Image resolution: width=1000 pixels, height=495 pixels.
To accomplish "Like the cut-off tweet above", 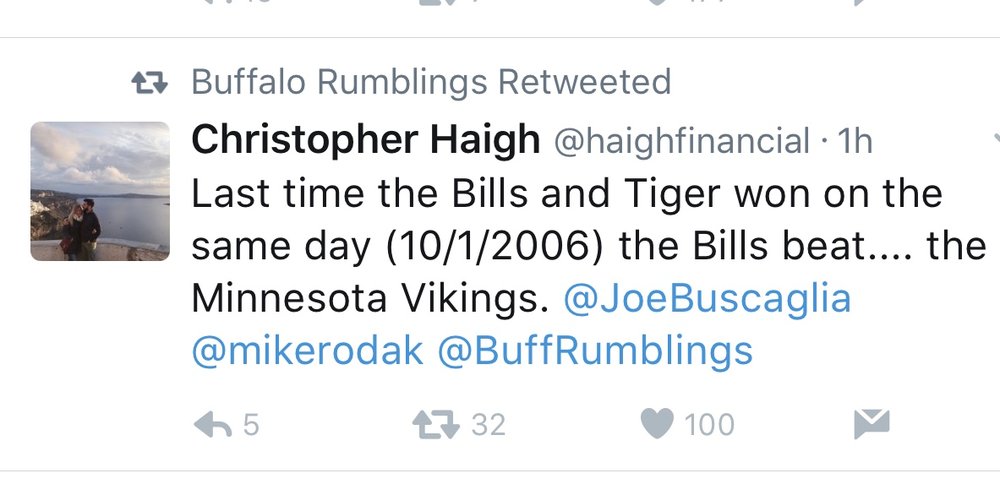I will click(x=656, y=3).
